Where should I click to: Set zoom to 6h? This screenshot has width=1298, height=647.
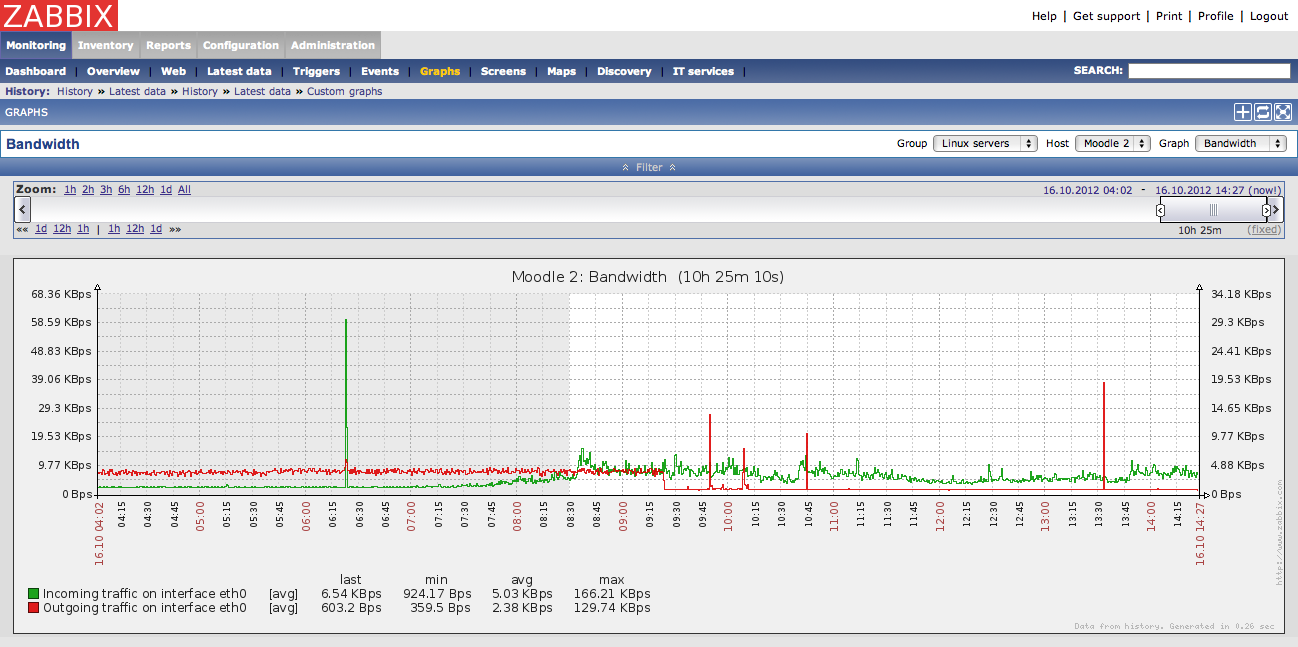point(124,189)
